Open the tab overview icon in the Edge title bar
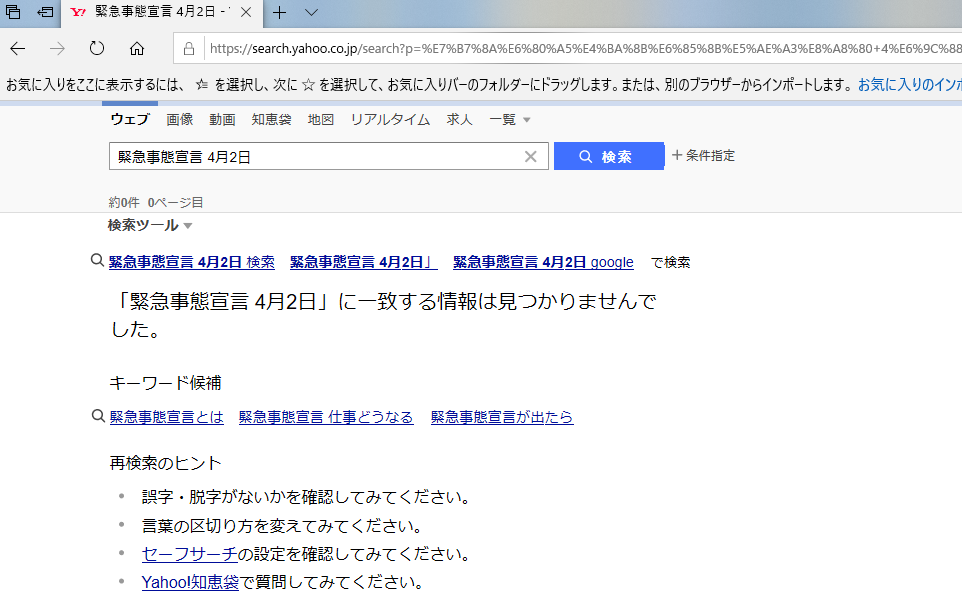Viewport: 962px width, 600px height. [13, 12]
